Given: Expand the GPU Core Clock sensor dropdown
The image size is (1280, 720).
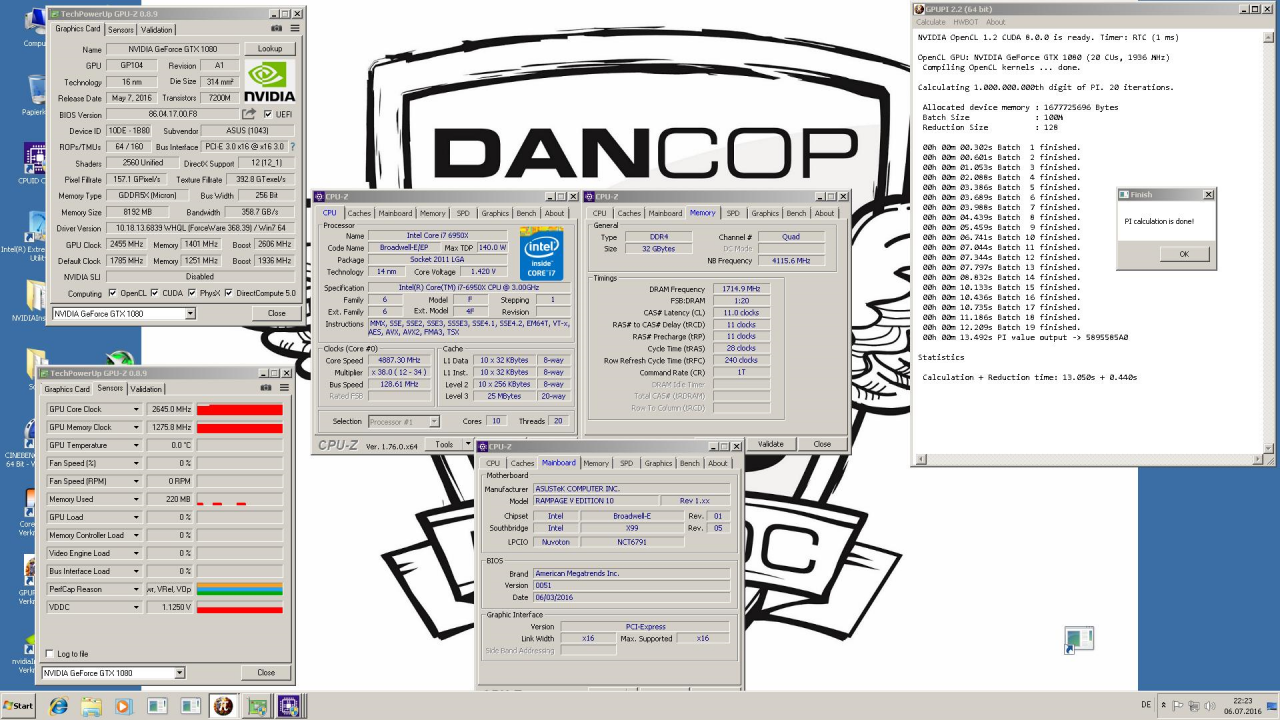Looking at the screenshot, I should point(136,409).
